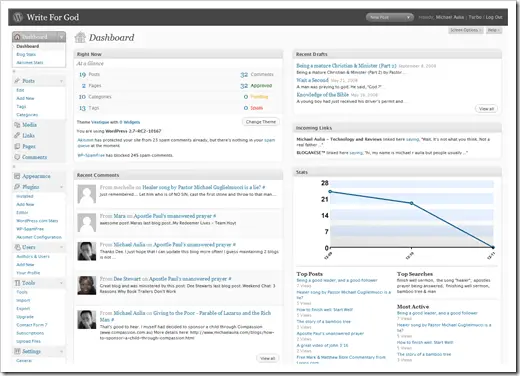Open 'The story of a bamboo tree' top post
520x376 pixels.
click(x=323, y=322)
